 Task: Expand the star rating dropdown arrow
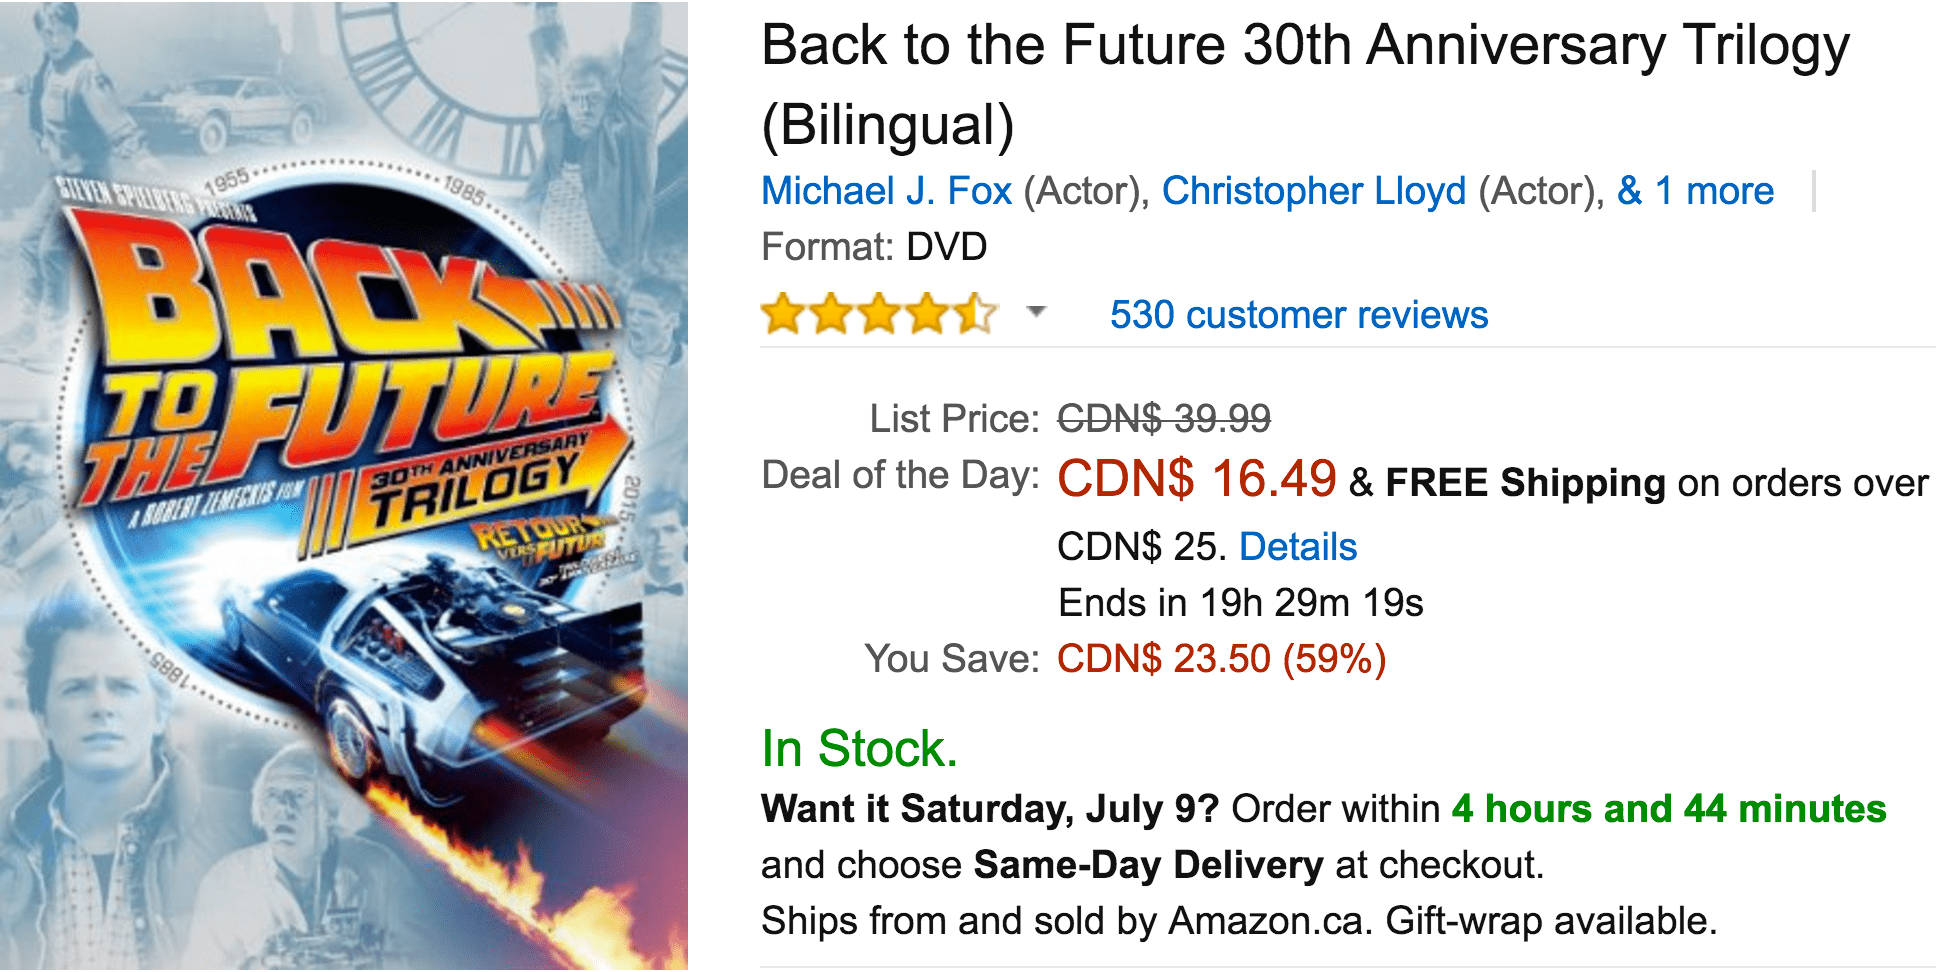click(1037, 312)
